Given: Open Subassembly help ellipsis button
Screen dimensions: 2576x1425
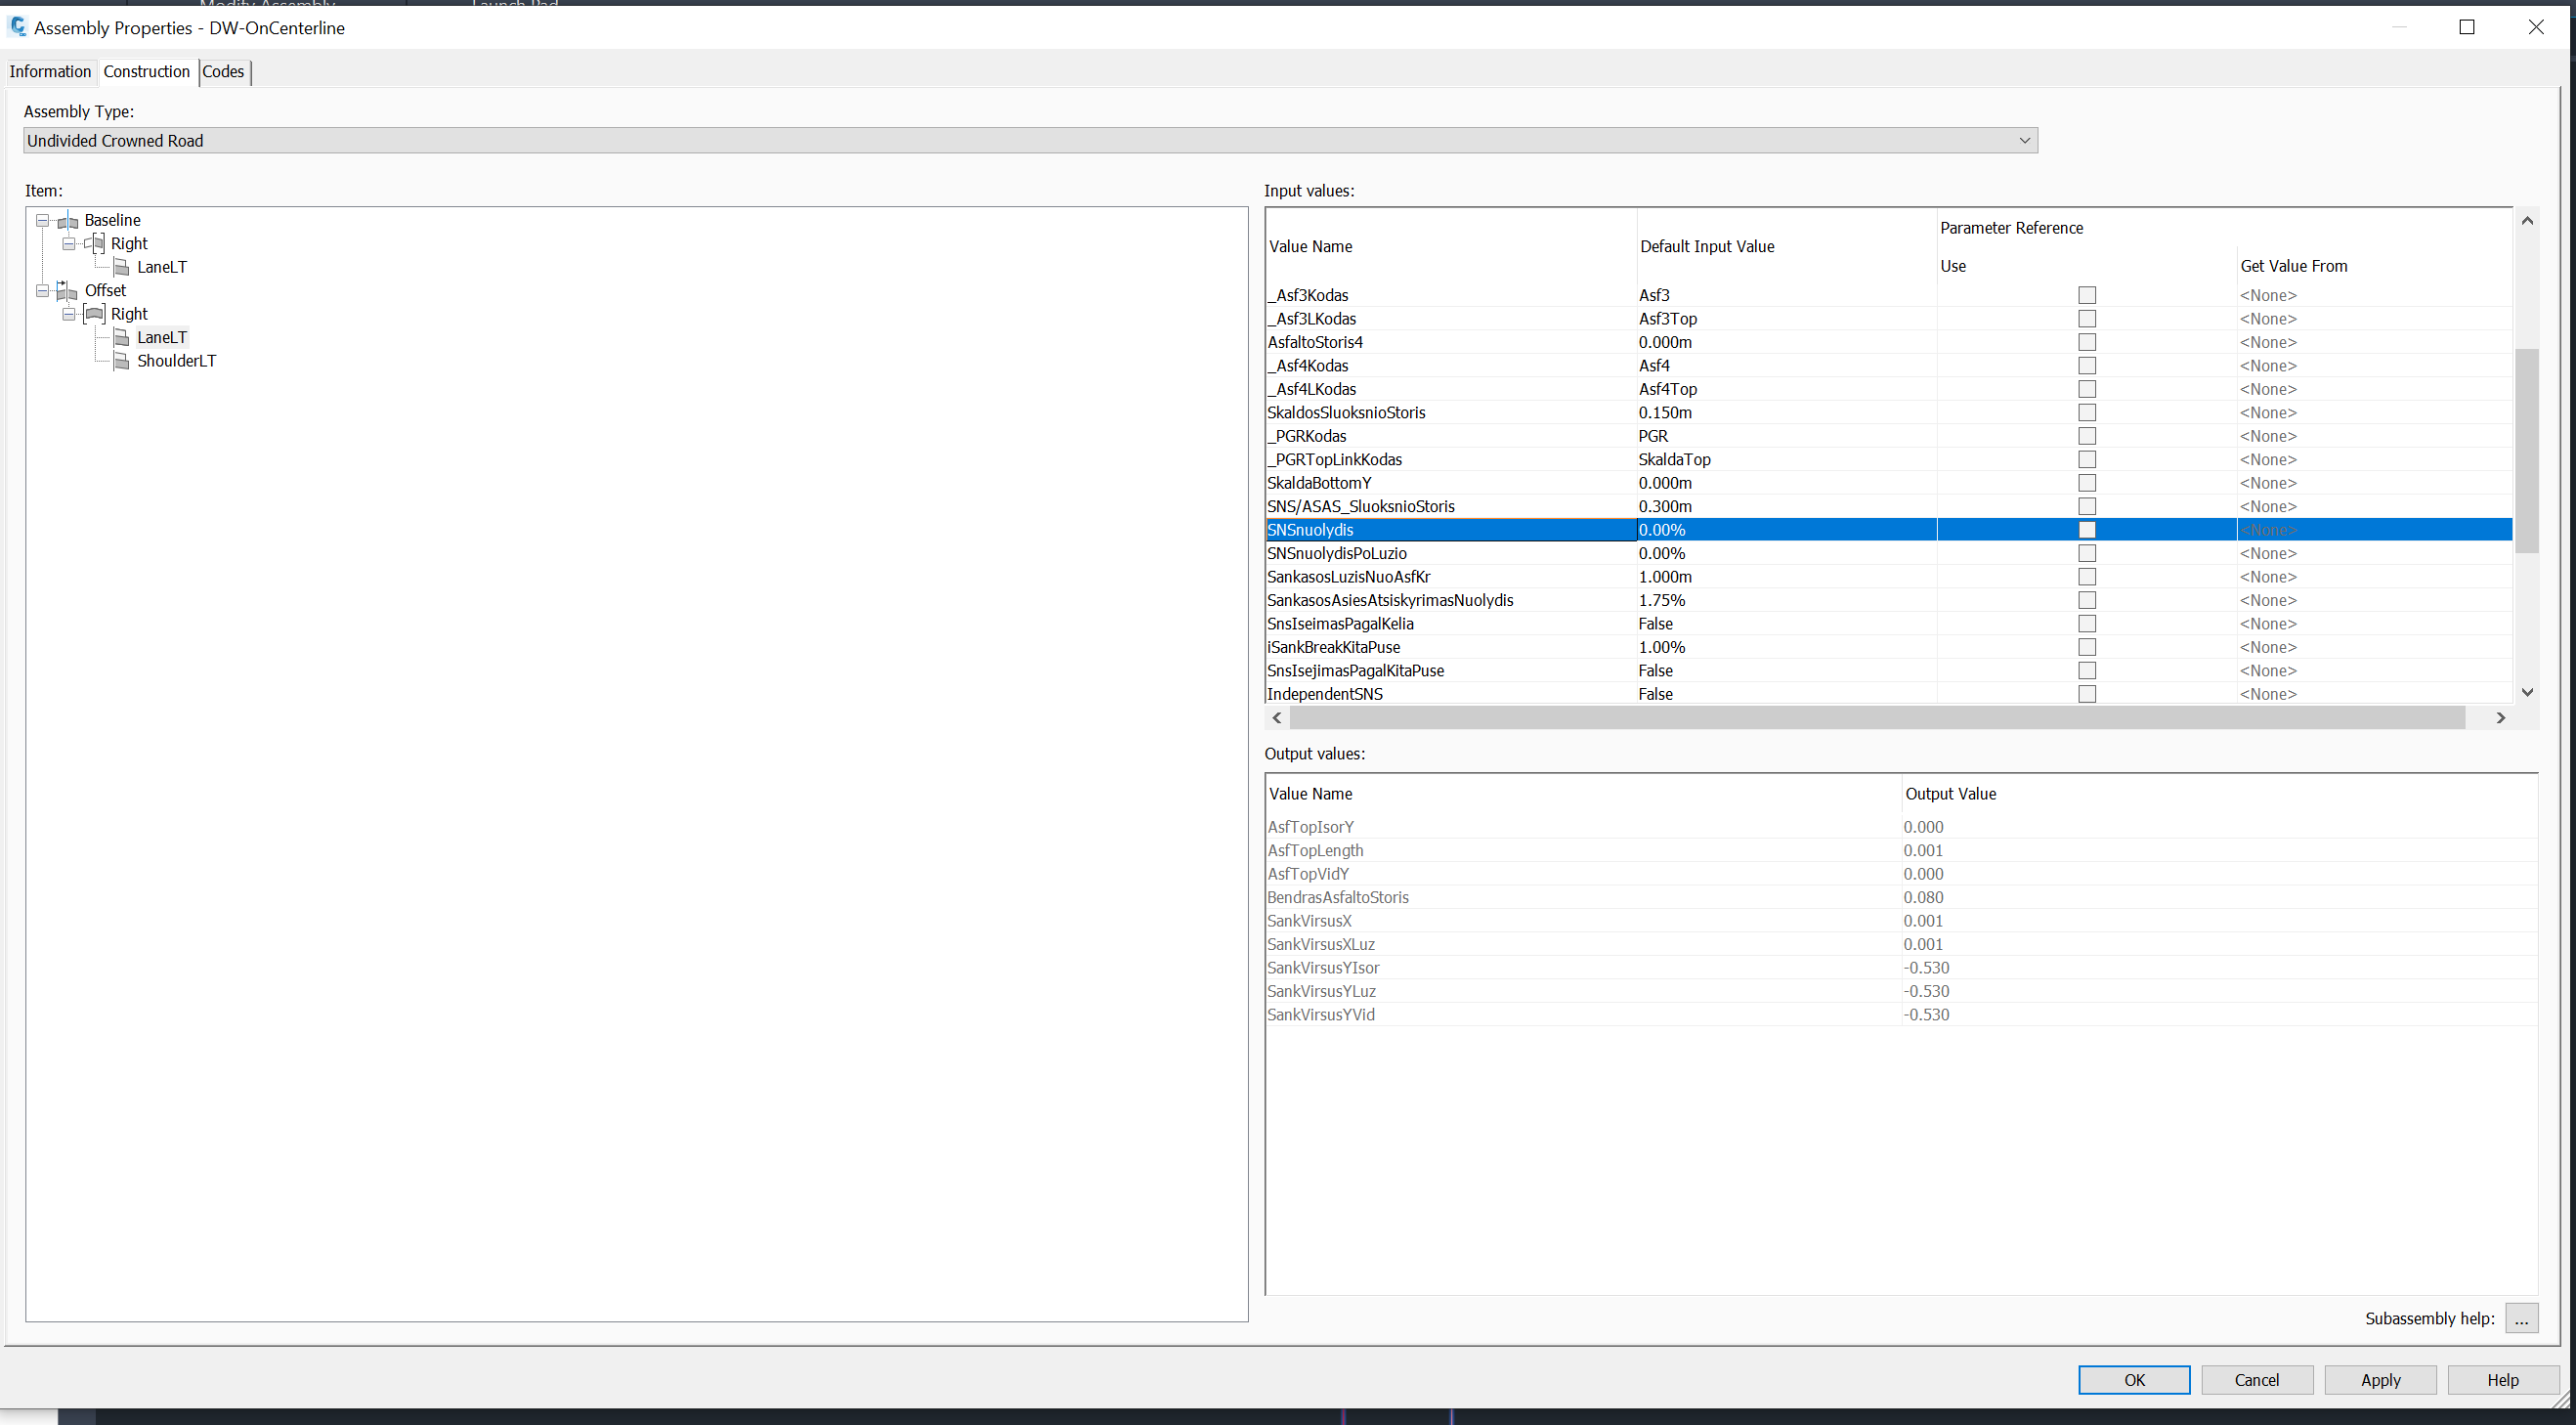Looking at the screenshot, I should pyautogui.click(x=2521, y=1319).
